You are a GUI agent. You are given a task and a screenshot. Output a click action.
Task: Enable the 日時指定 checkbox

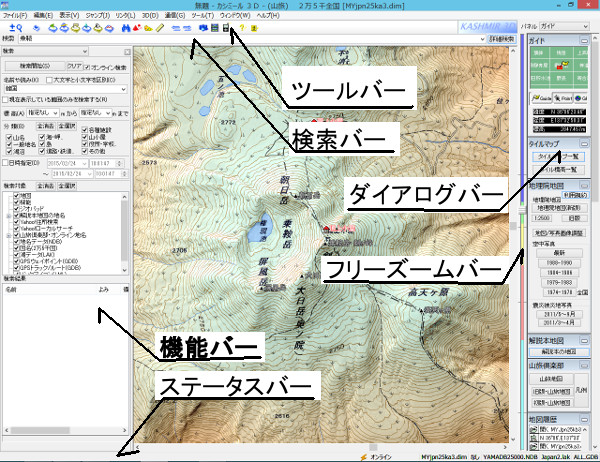click(x=7, y=162)
